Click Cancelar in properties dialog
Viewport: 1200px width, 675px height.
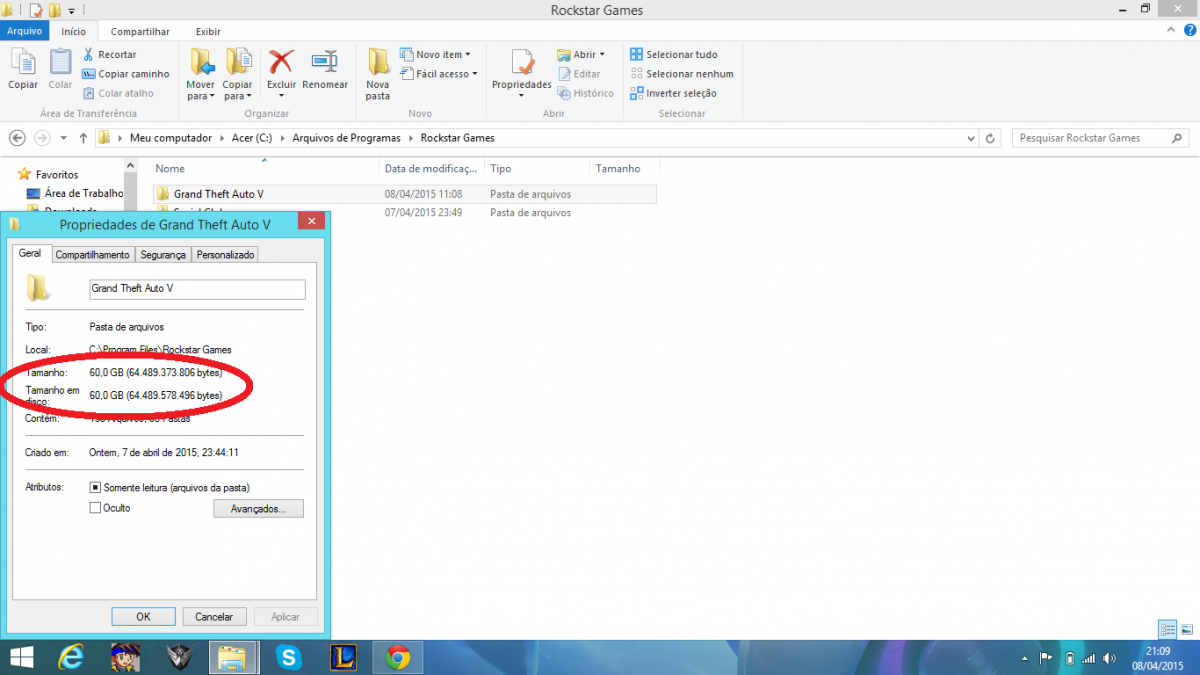pyautogui.click(x=214, y=617)
